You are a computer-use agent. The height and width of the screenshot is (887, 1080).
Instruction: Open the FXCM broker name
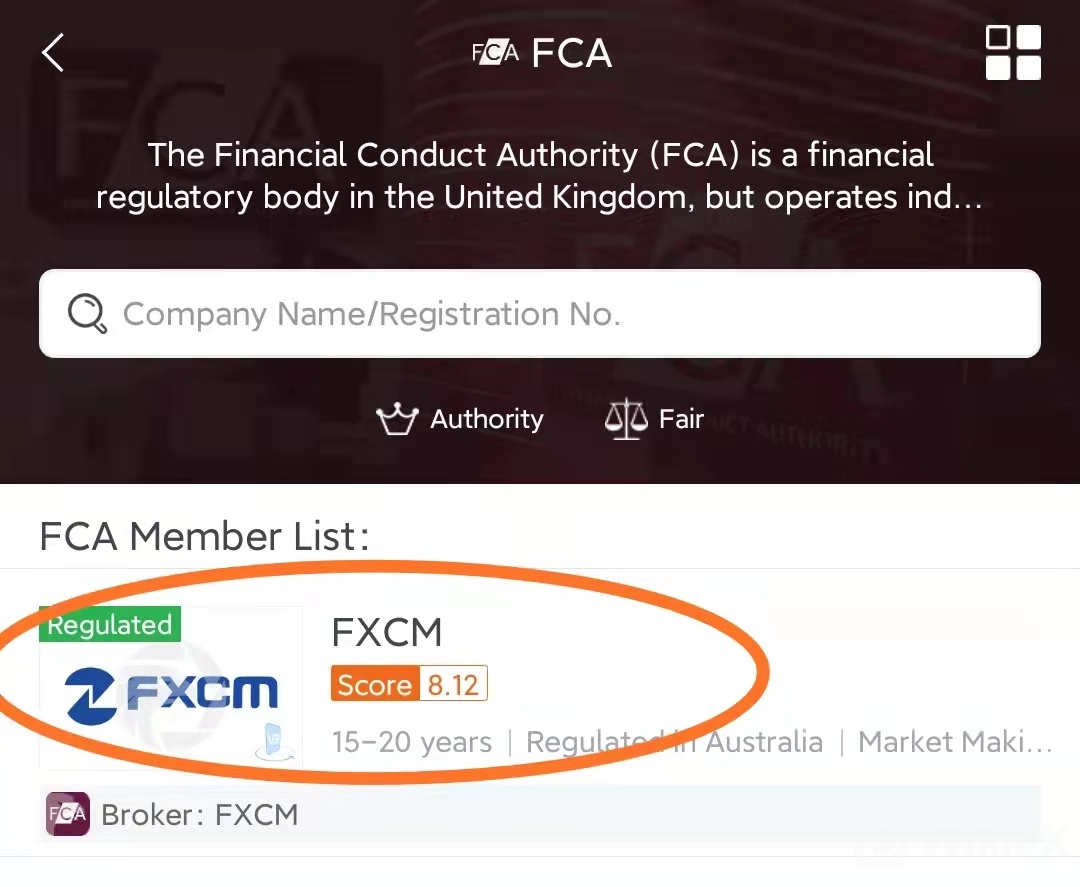point(387,632)
